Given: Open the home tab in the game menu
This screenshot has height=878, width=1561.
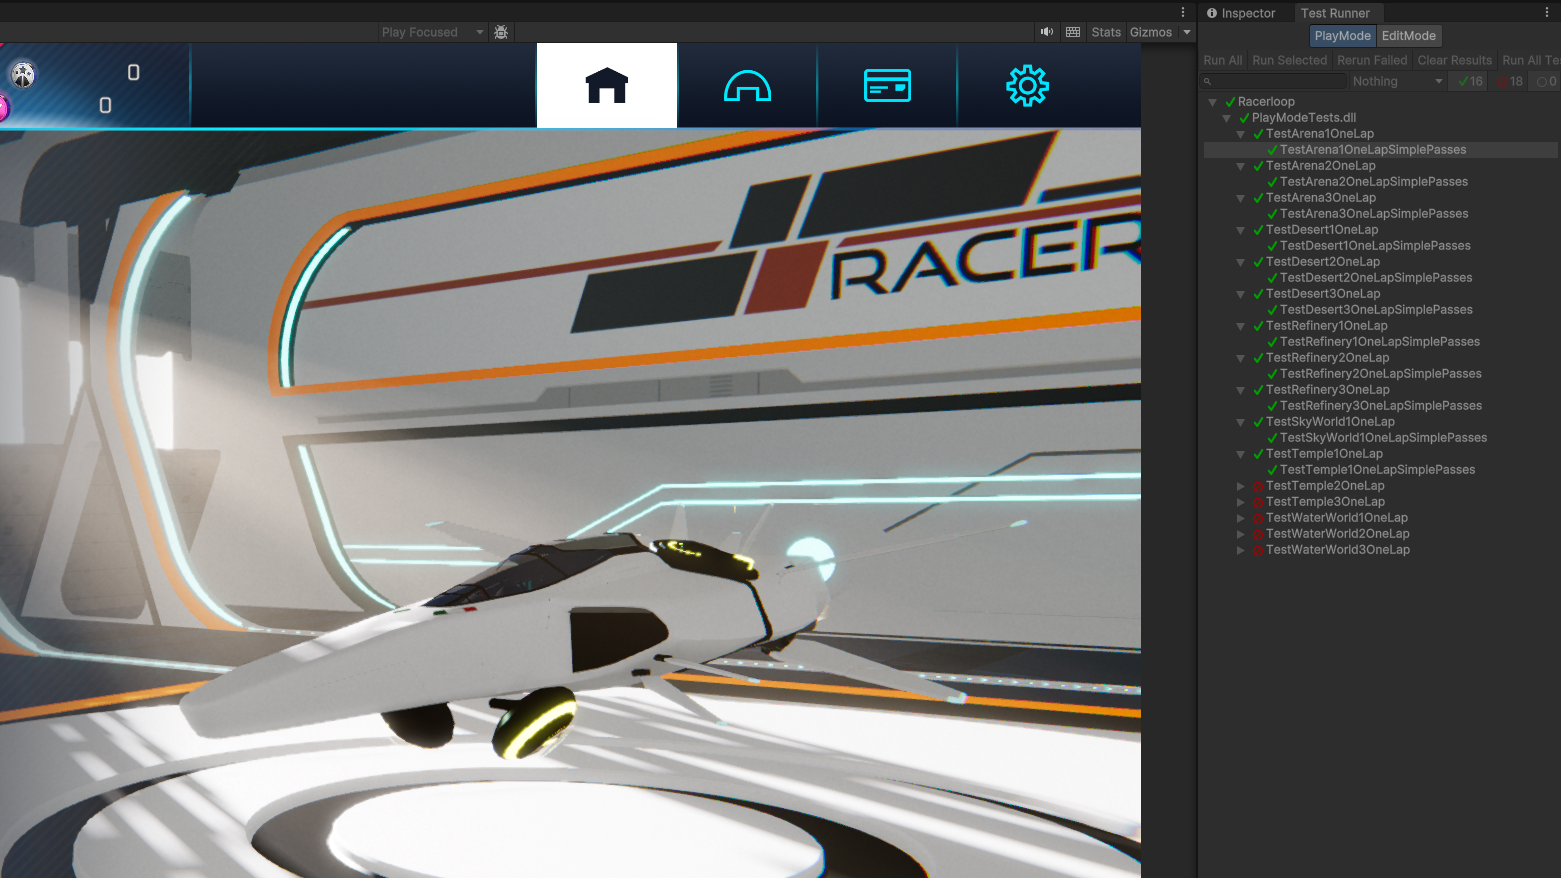Looking at the screenshot, I should click(x=607, y=86).
